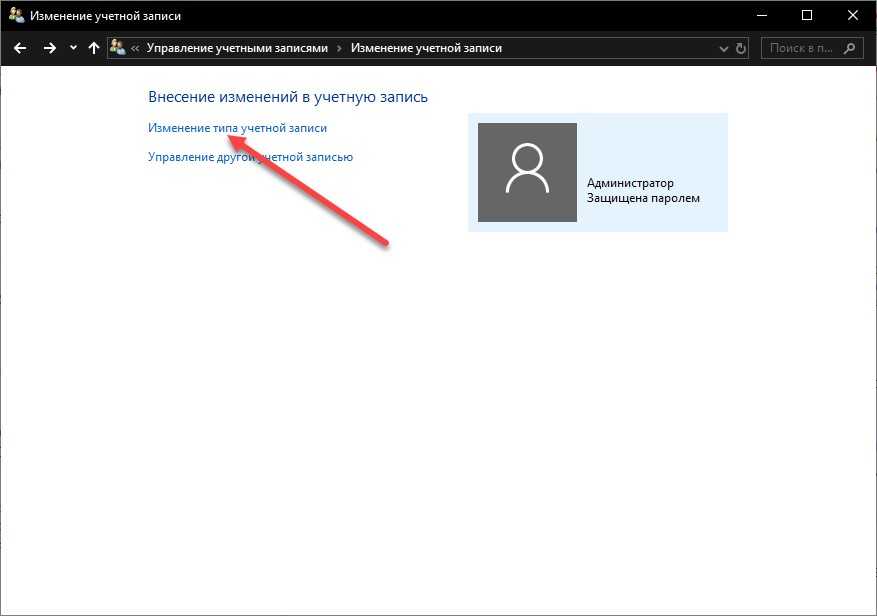
Task: Open Изменение типа учетной записи link
Action: 237,128
